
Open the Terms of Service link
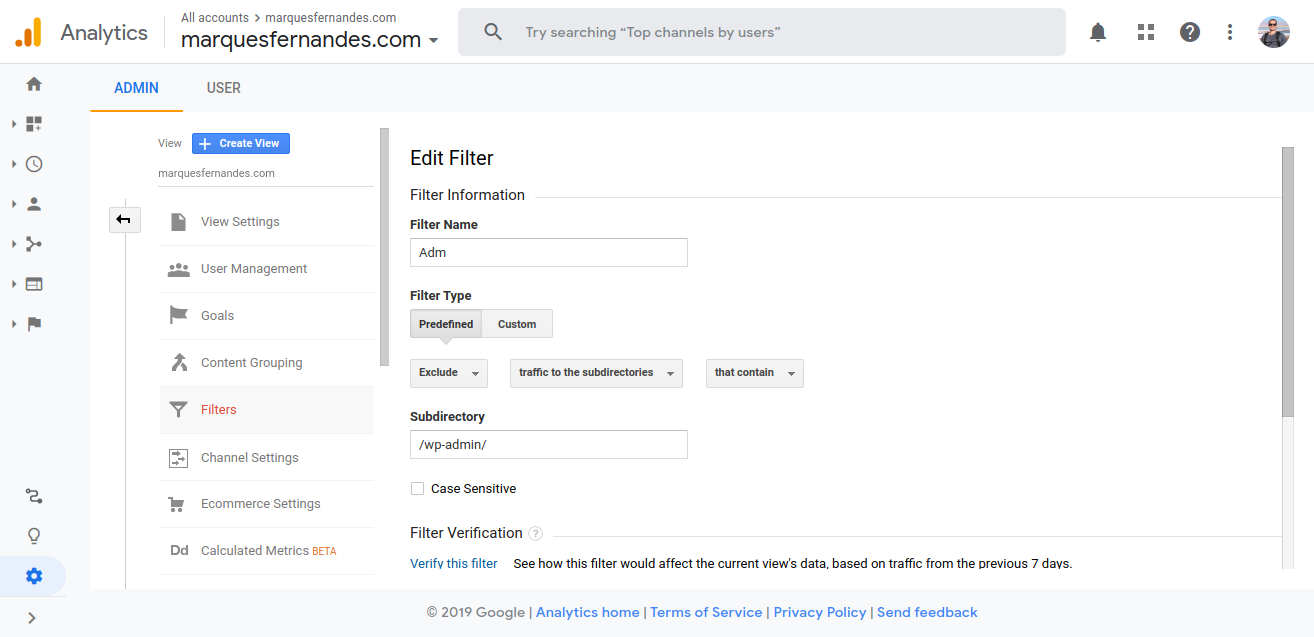tap(706, 612)
